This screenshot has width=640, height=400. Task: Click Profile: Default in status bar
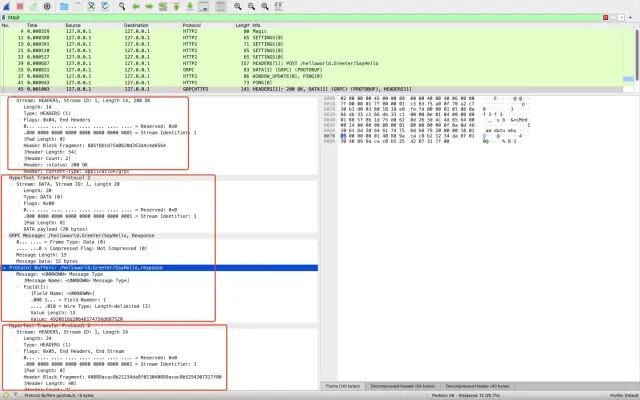[624, 396]
